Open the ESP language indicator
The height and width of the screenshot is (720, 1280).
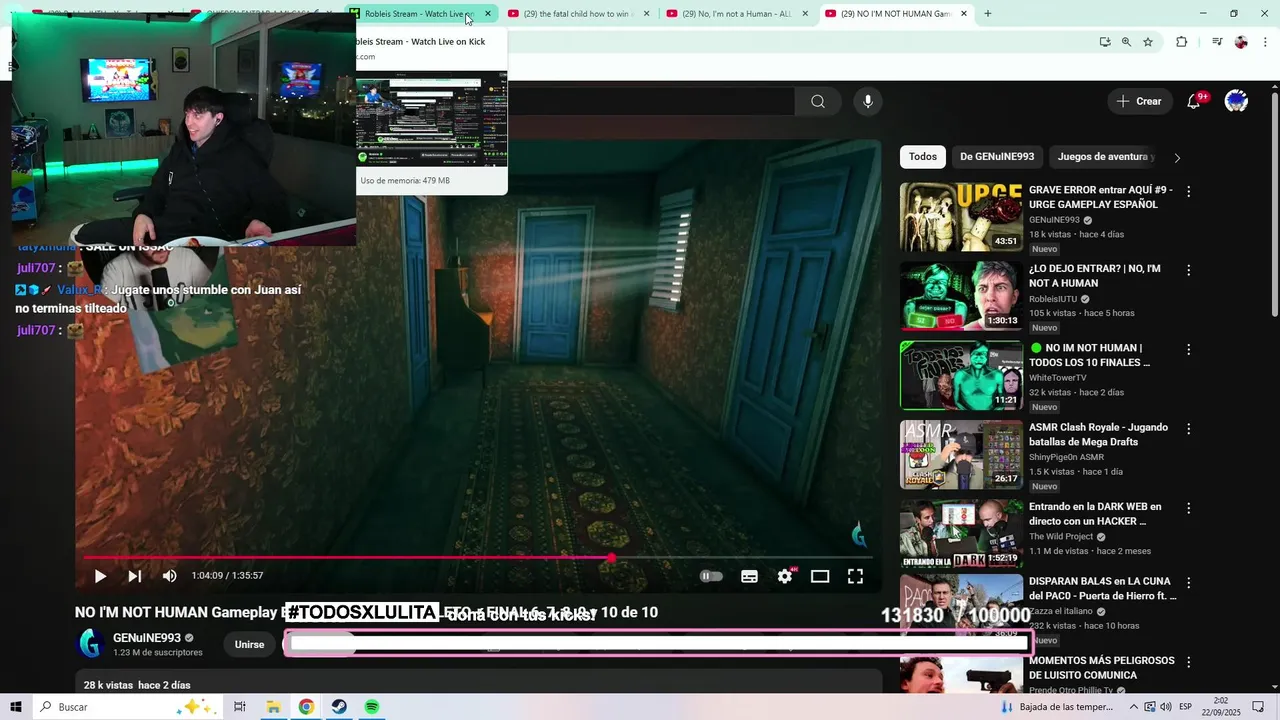(x=1185, y=707)
